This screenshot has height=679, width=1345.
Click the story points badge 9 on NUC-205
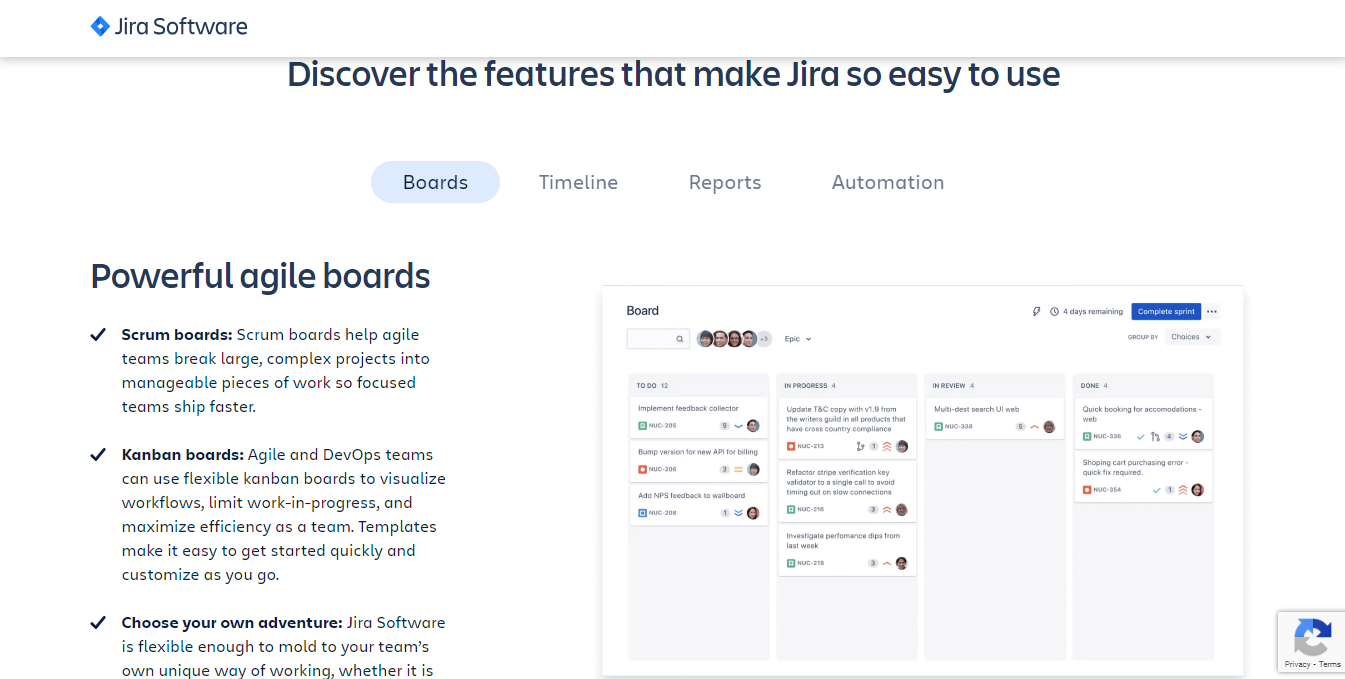pos(724,425)
